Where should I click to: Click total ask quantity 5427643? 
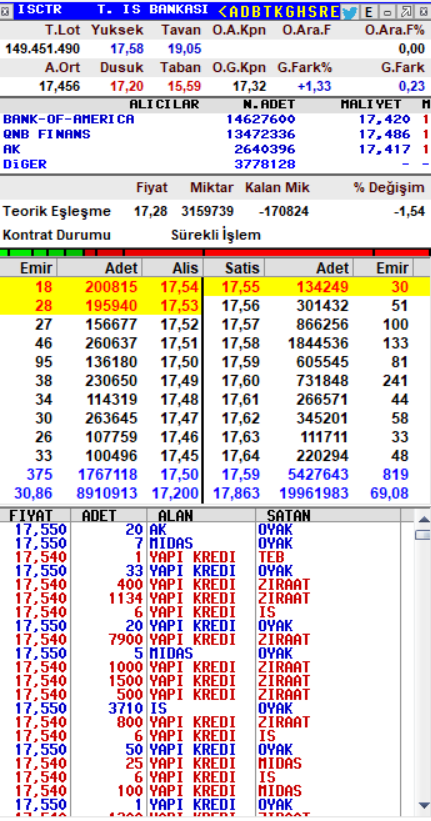pos(318,474)
